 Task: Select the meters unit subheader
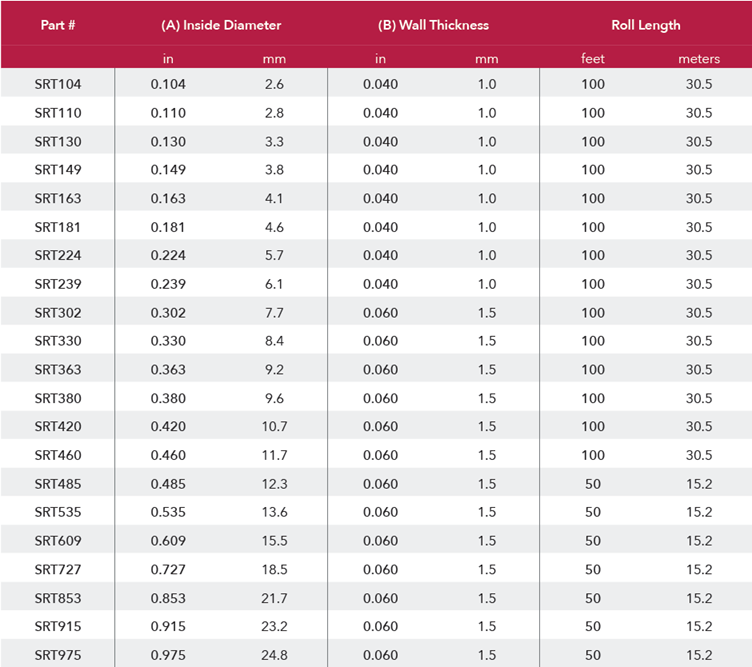click(x=698, y=59)
